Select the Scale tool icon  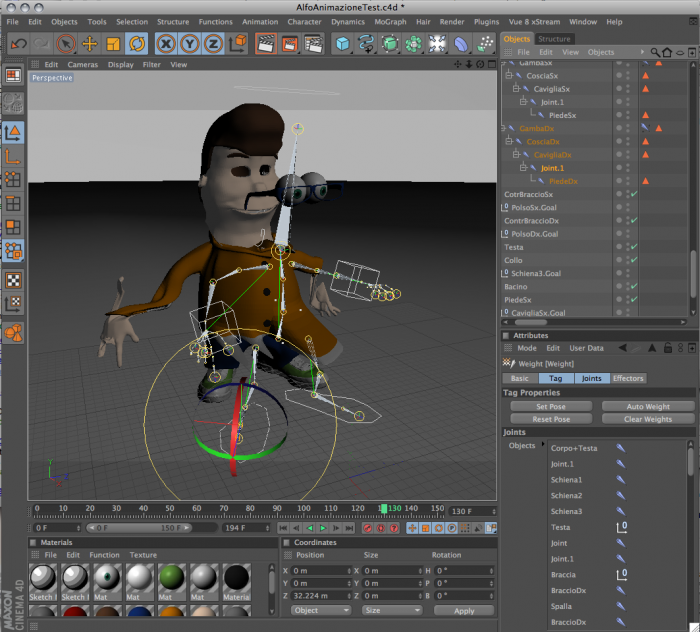tap(113, 44)
